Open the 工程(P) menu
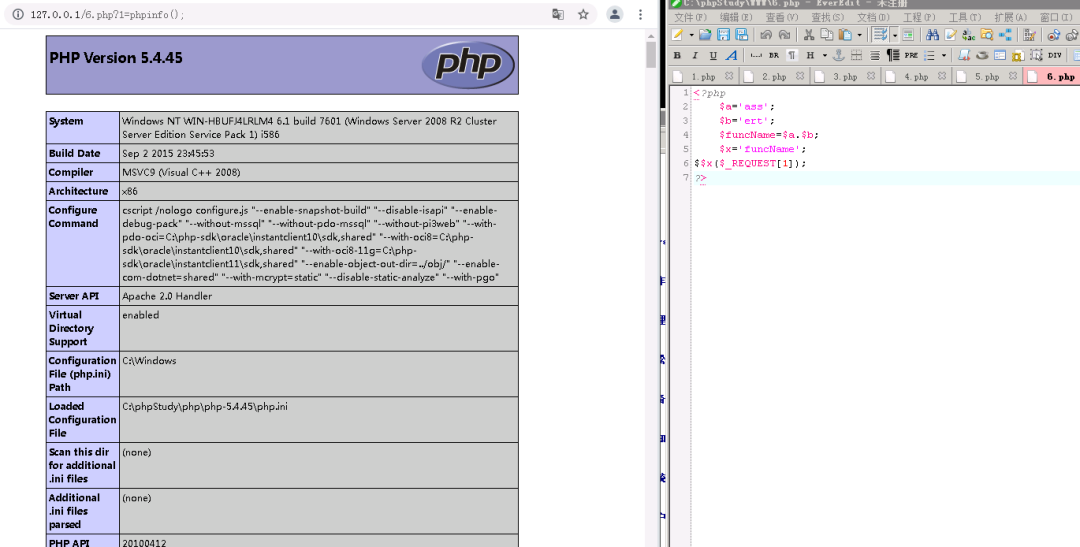The width and height of the screenshot is (1080, 547). pyautogui.click(x=919, y=17)
